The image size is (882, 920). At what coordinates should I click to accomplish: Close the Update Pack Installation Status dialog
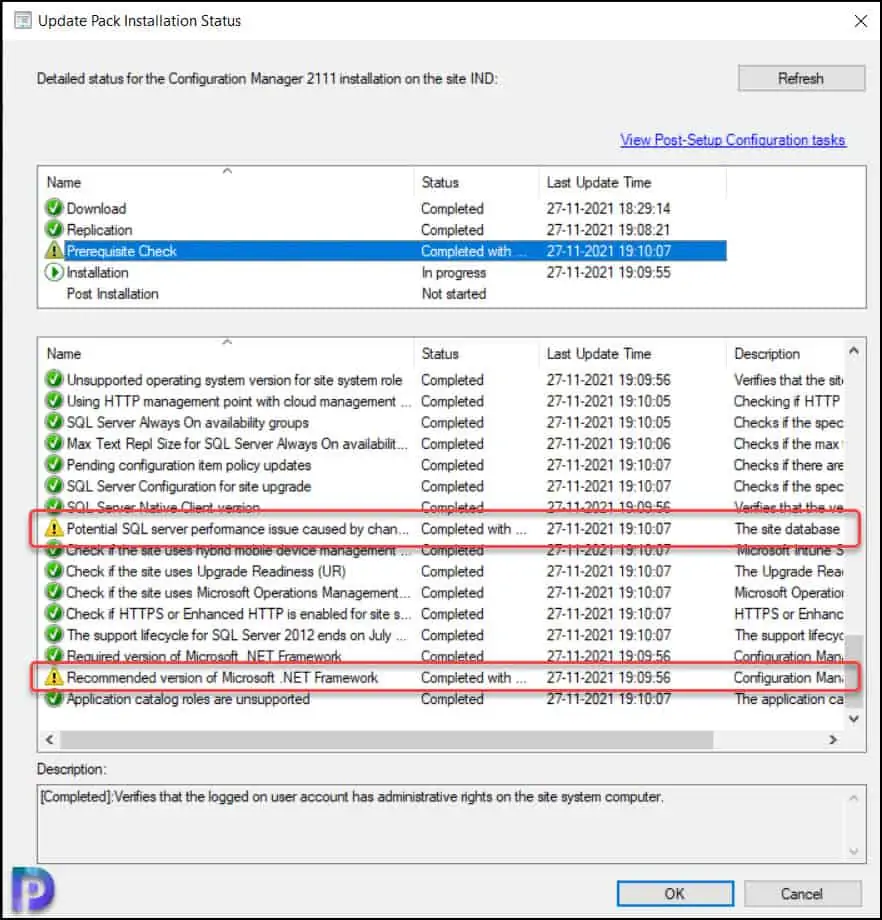[x=860, y=21]
